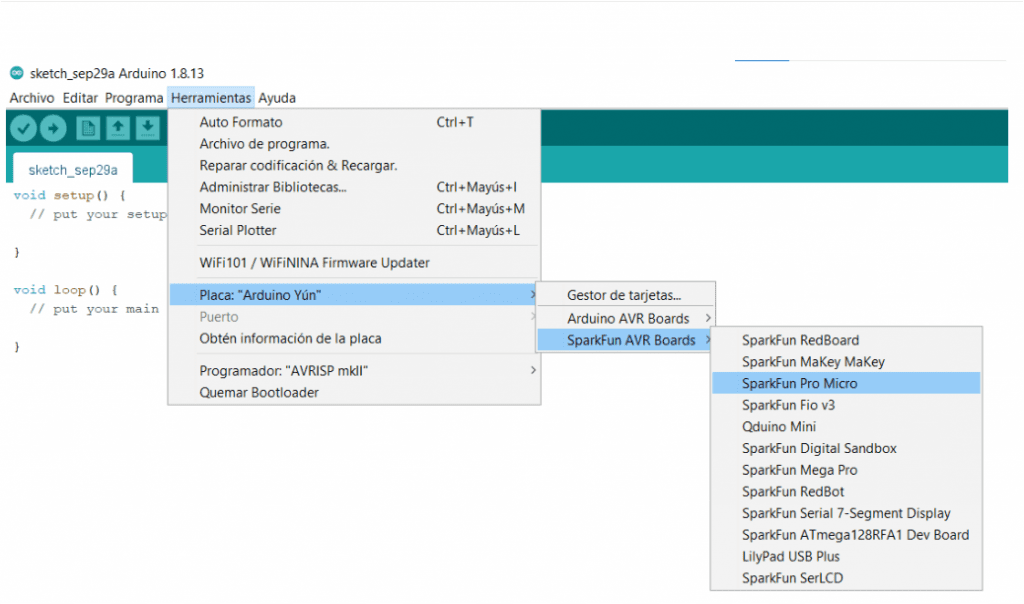Open the Ayuda menu
The width and height of the screenshot is (1024, 604).
pyautogui.click(x=277, y=98)
